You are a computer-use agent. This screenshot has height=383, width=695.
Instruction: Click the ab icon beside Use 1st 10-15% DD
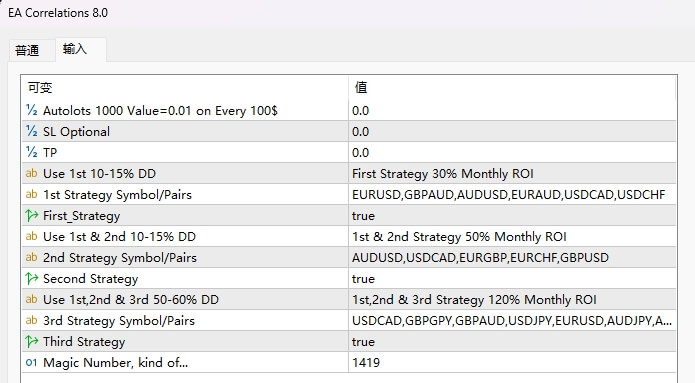point(31,173)
